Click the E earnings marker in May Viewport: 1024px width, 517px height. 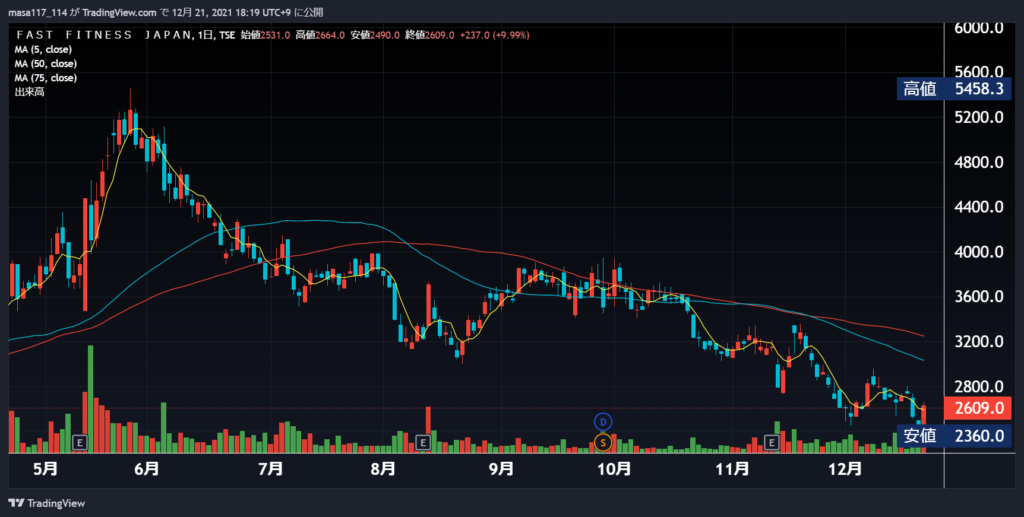coord(80,443)
